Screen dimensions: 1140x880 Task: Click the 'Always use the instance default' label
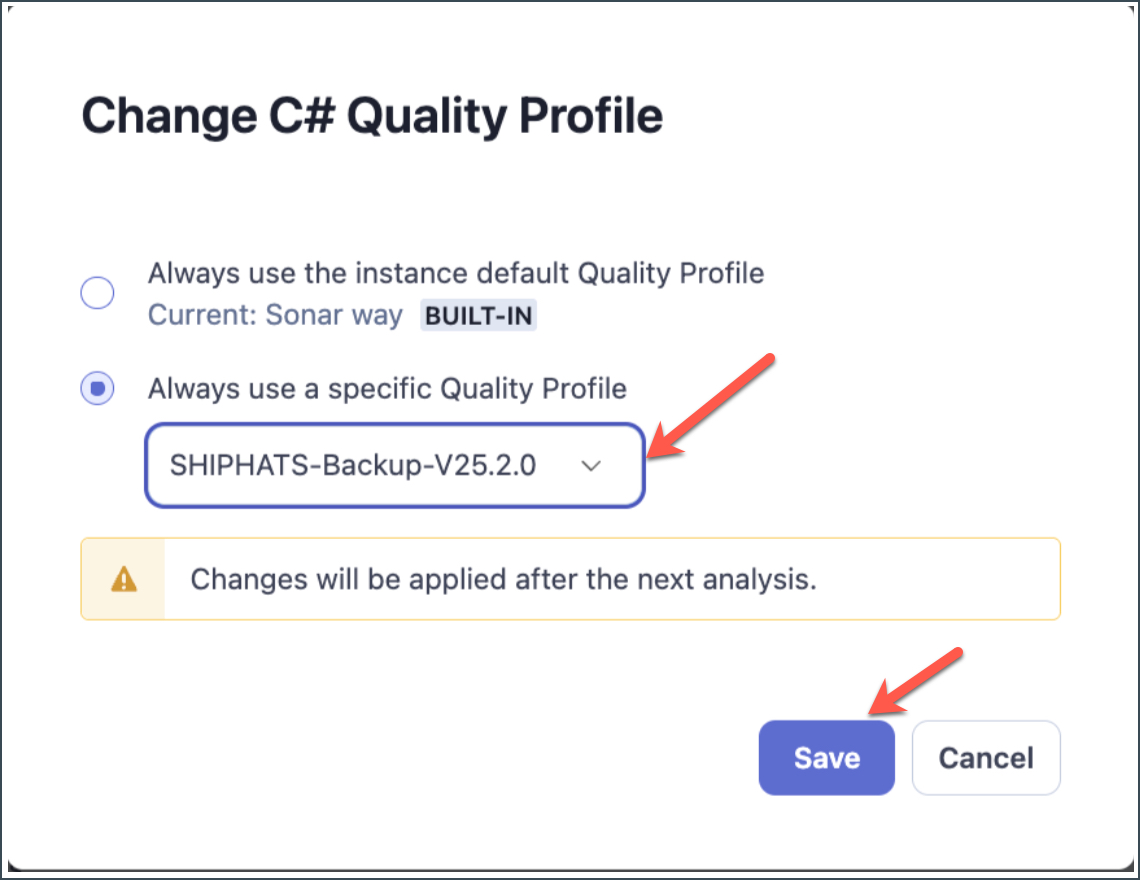455,273
